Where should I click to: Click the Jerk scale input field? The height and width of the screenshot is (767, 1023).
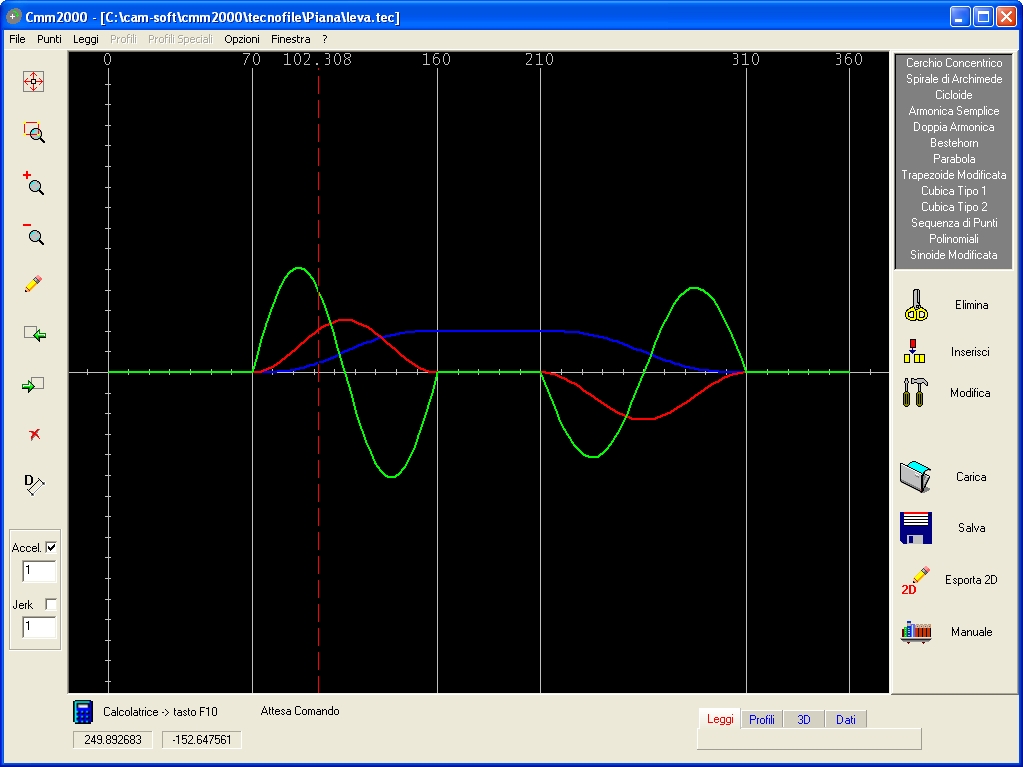click(x=39, y=627)
